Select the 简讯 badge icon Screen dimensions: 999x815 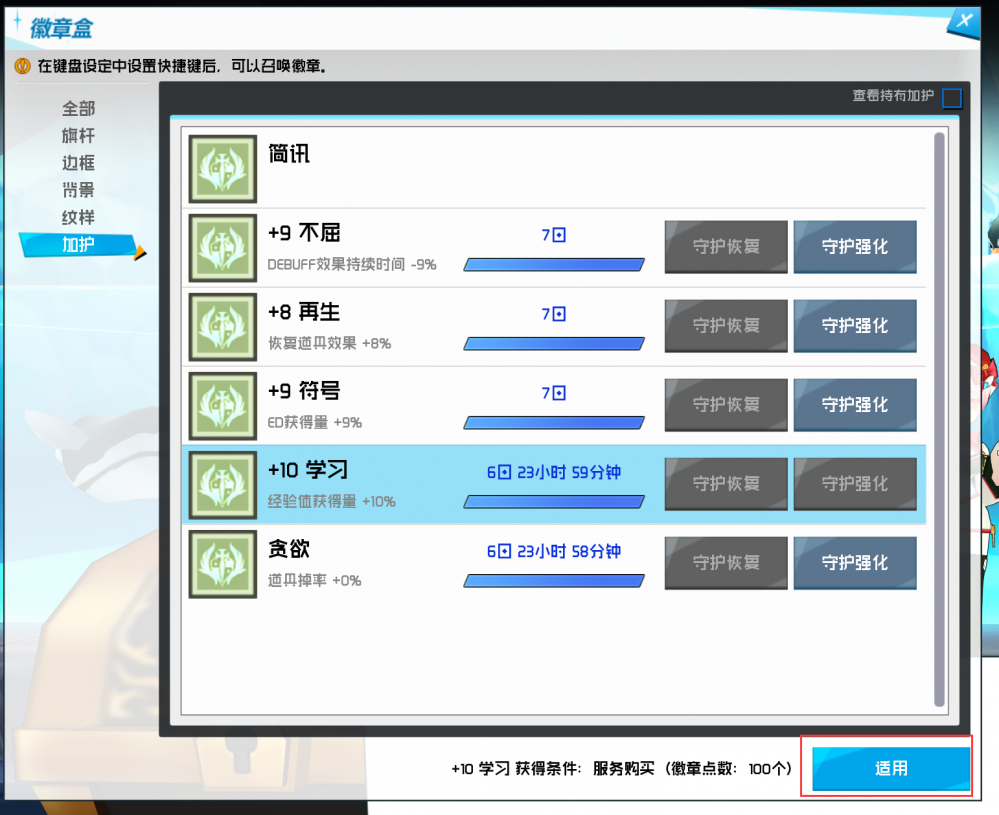point(221,168)
